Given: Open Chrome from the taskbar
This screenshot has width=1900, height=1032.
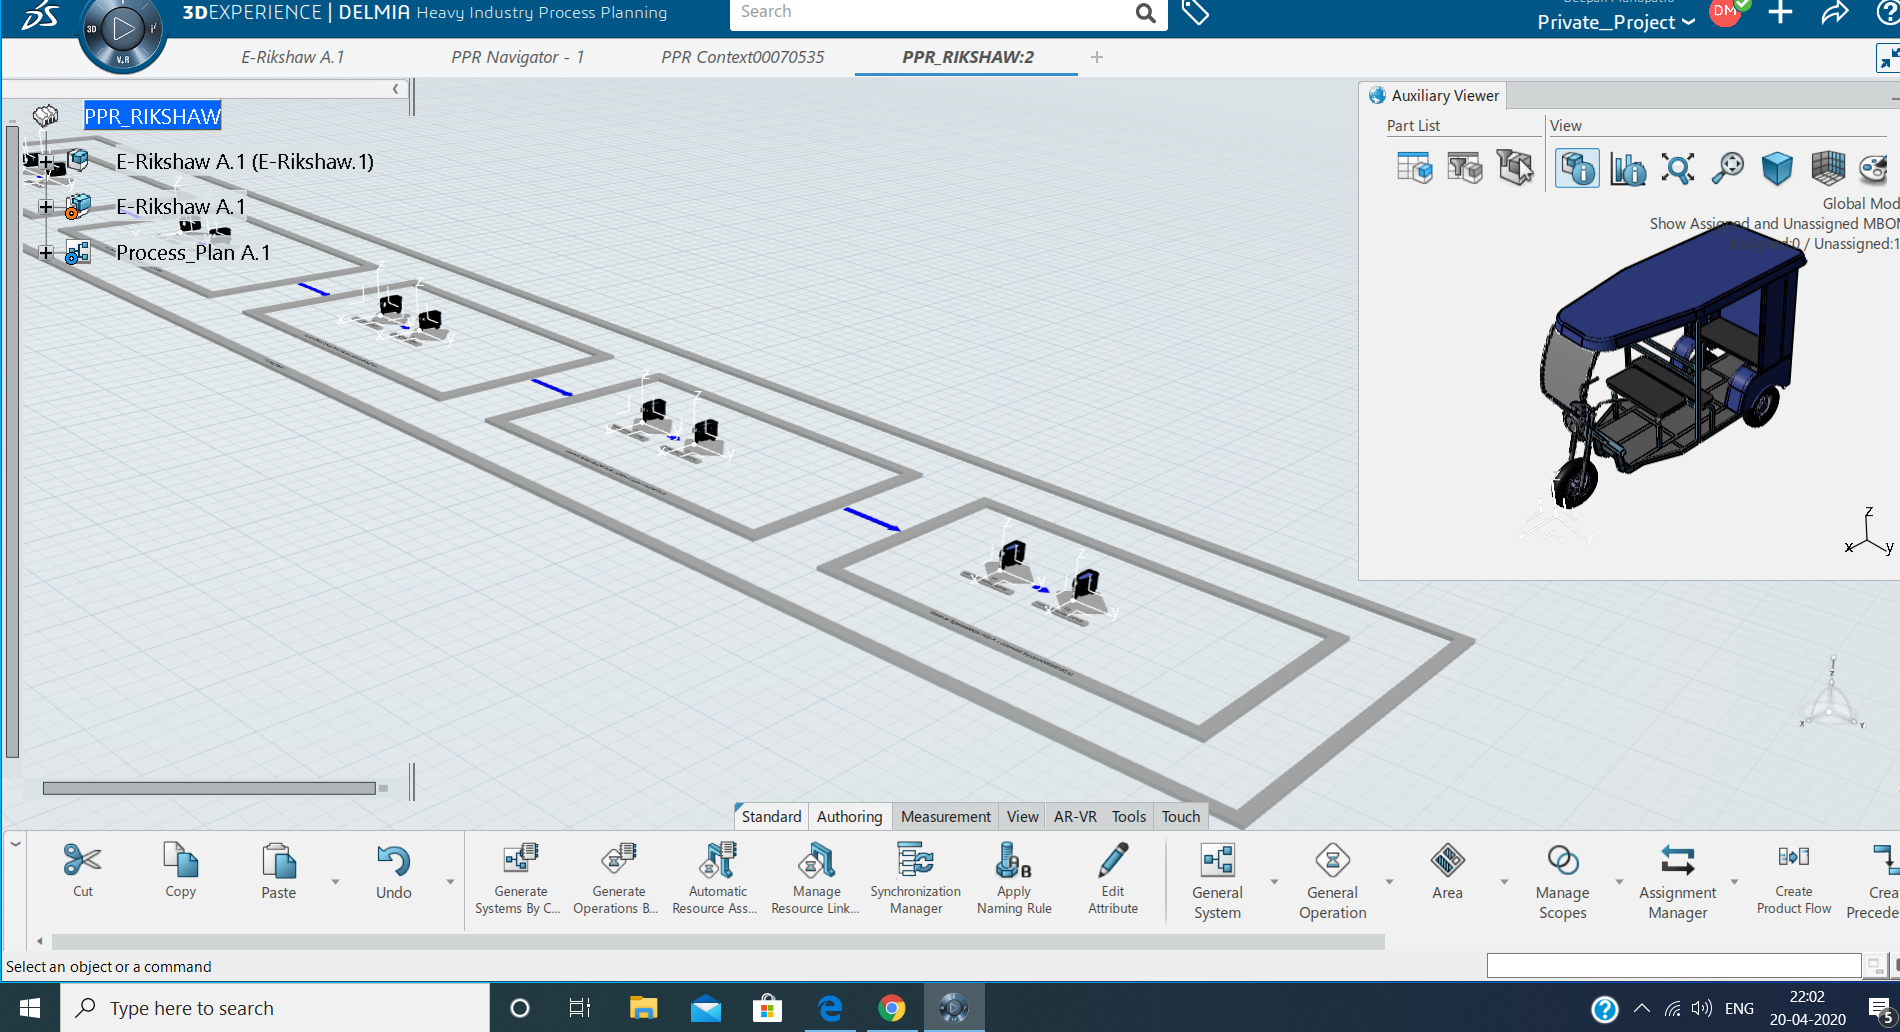Looking at the screenshot, I should (x=891, y=1008).
